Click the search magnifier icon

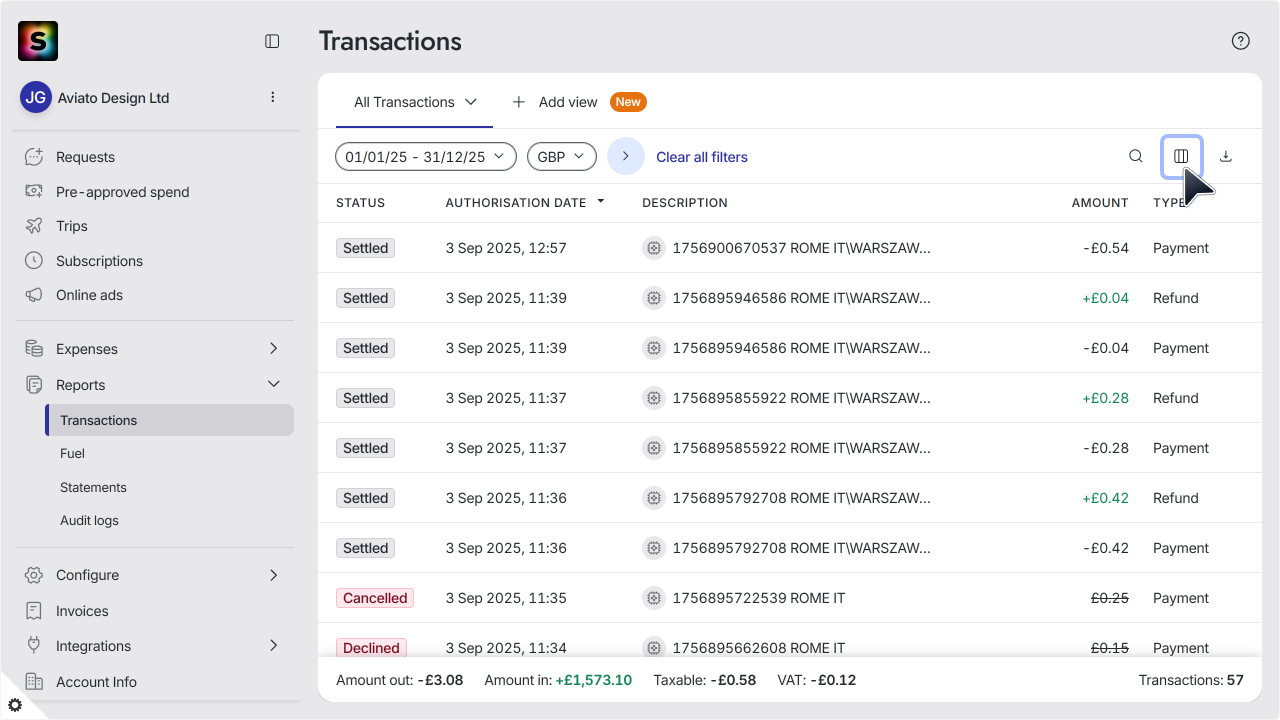point(1136,156)
